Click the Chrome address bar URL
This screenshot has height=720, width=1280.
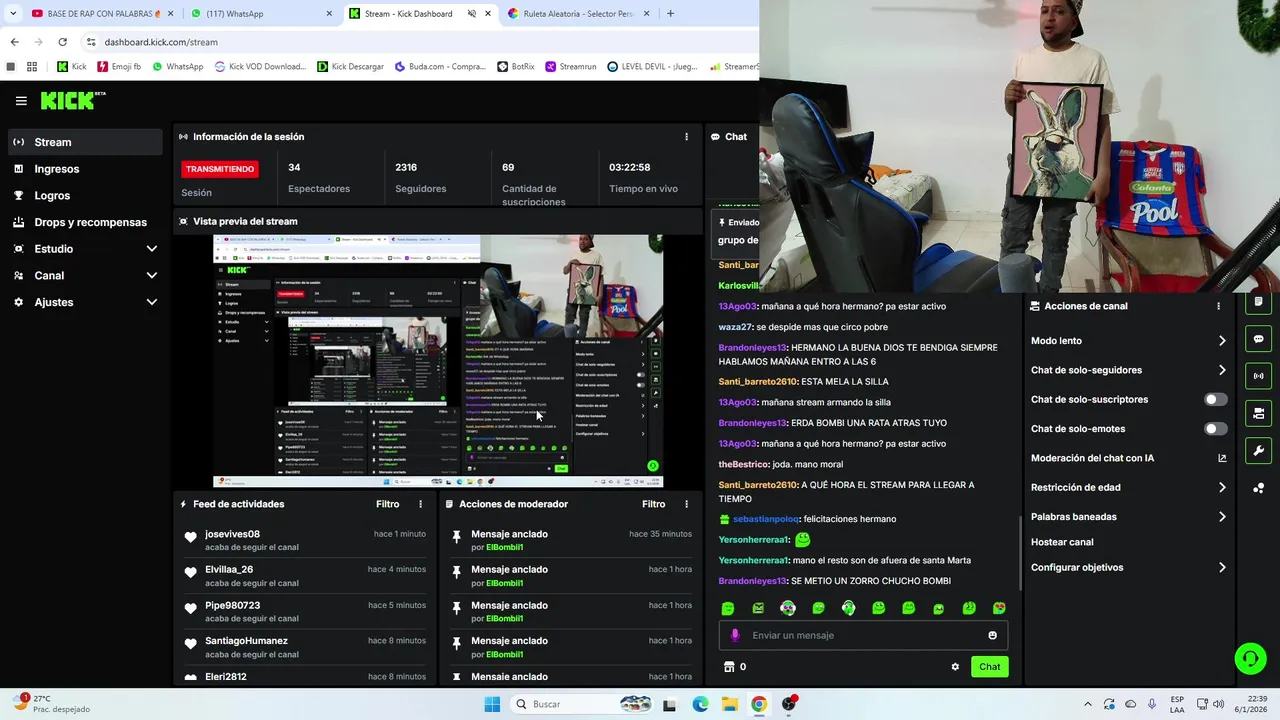161,42
